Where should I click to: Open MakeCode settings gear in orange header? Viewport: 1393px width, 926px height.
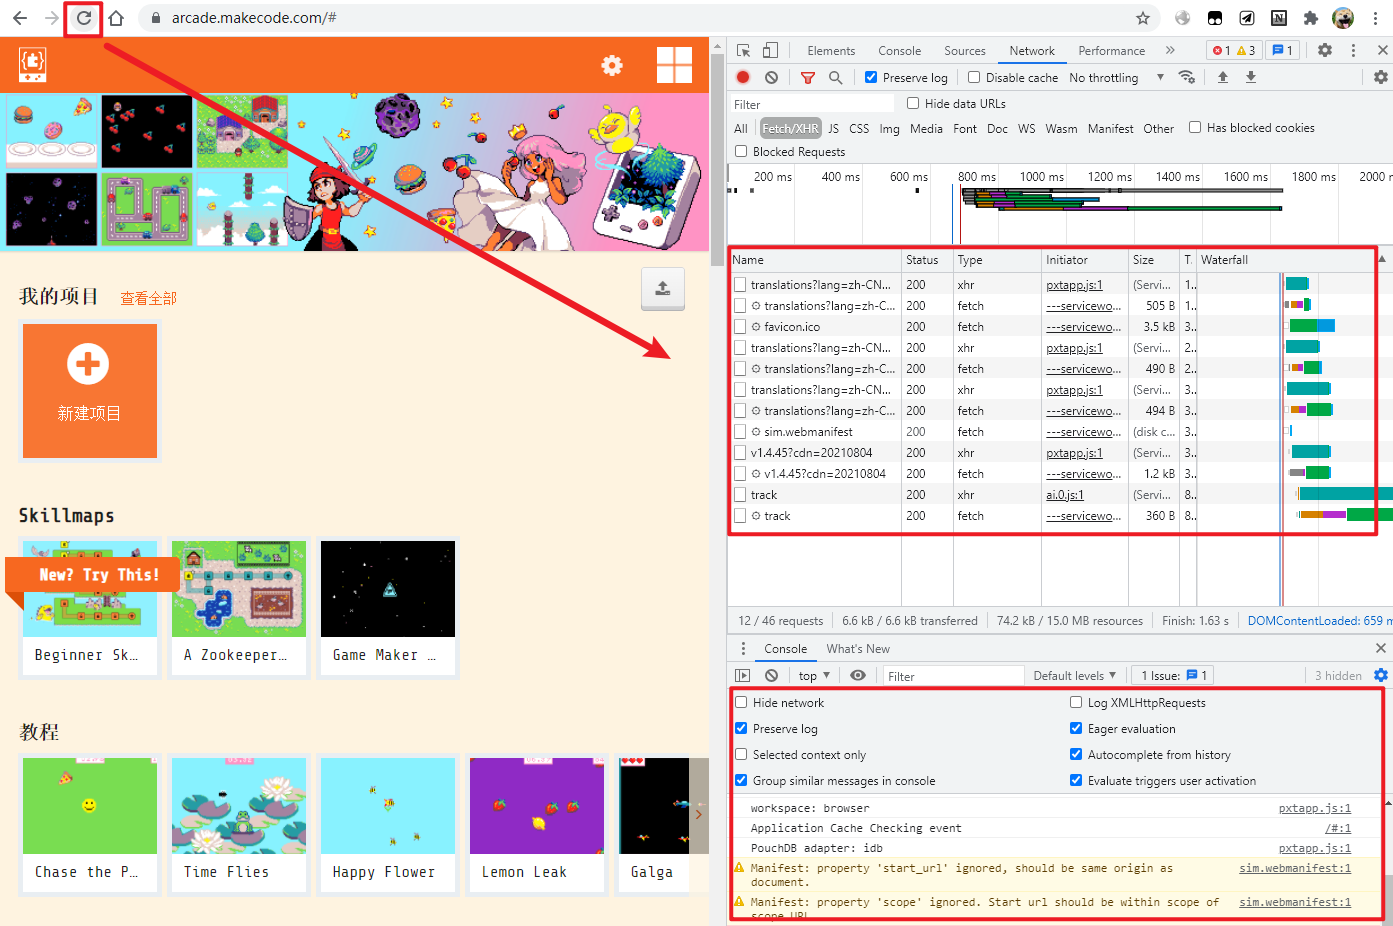[x=612, y=65]
